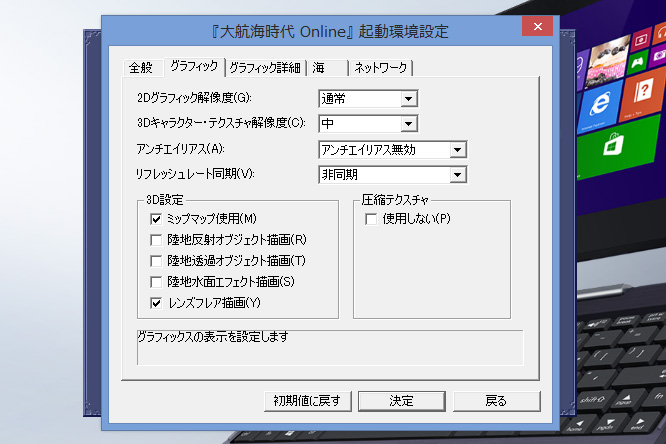
Task: Click the orange Help question-mark tile
Action: (642, 93)
